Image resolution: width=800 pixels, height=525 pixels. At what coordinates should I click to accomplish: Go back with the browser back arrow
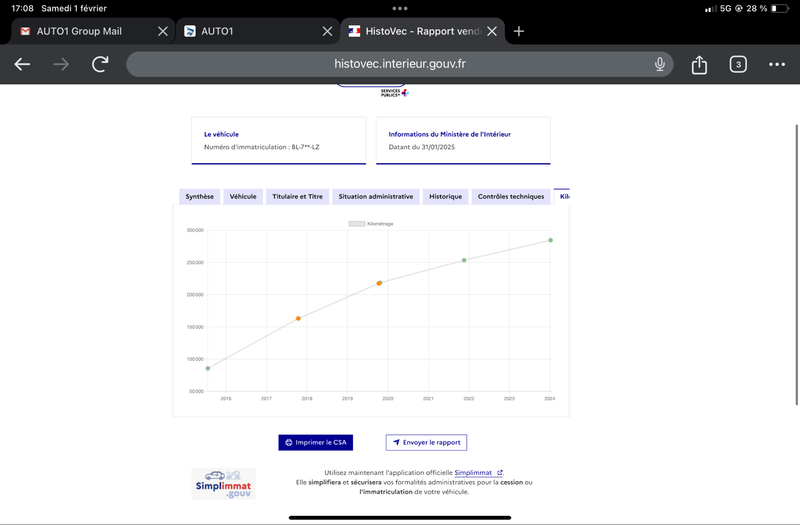22,64
